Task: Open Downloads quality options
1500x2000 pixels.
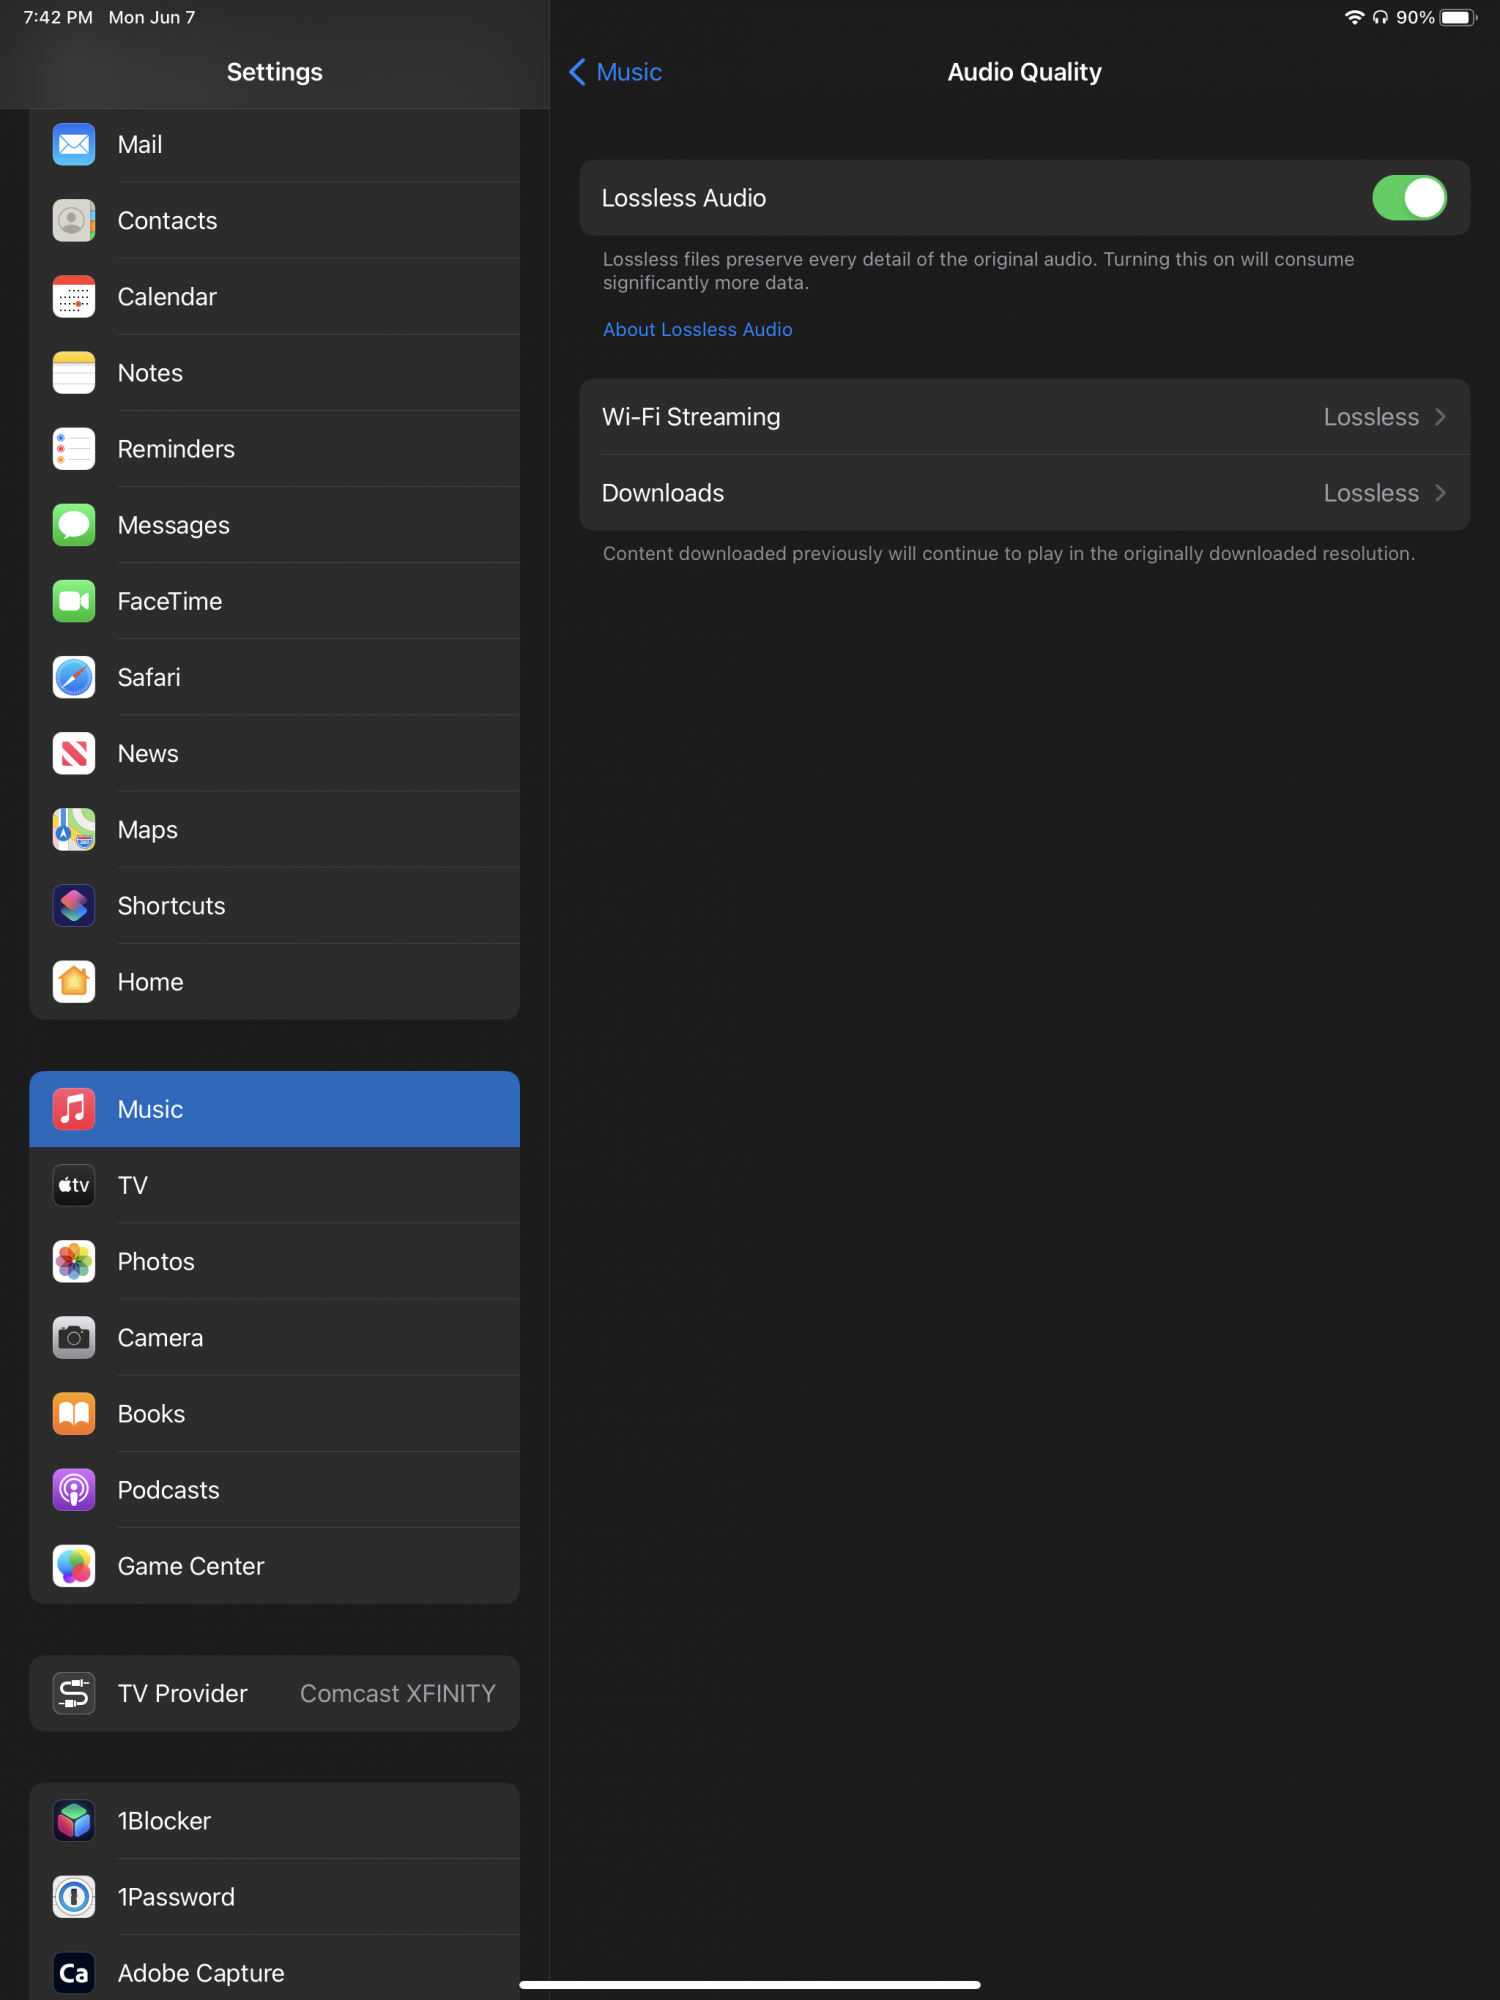Action: point(1025,493)
